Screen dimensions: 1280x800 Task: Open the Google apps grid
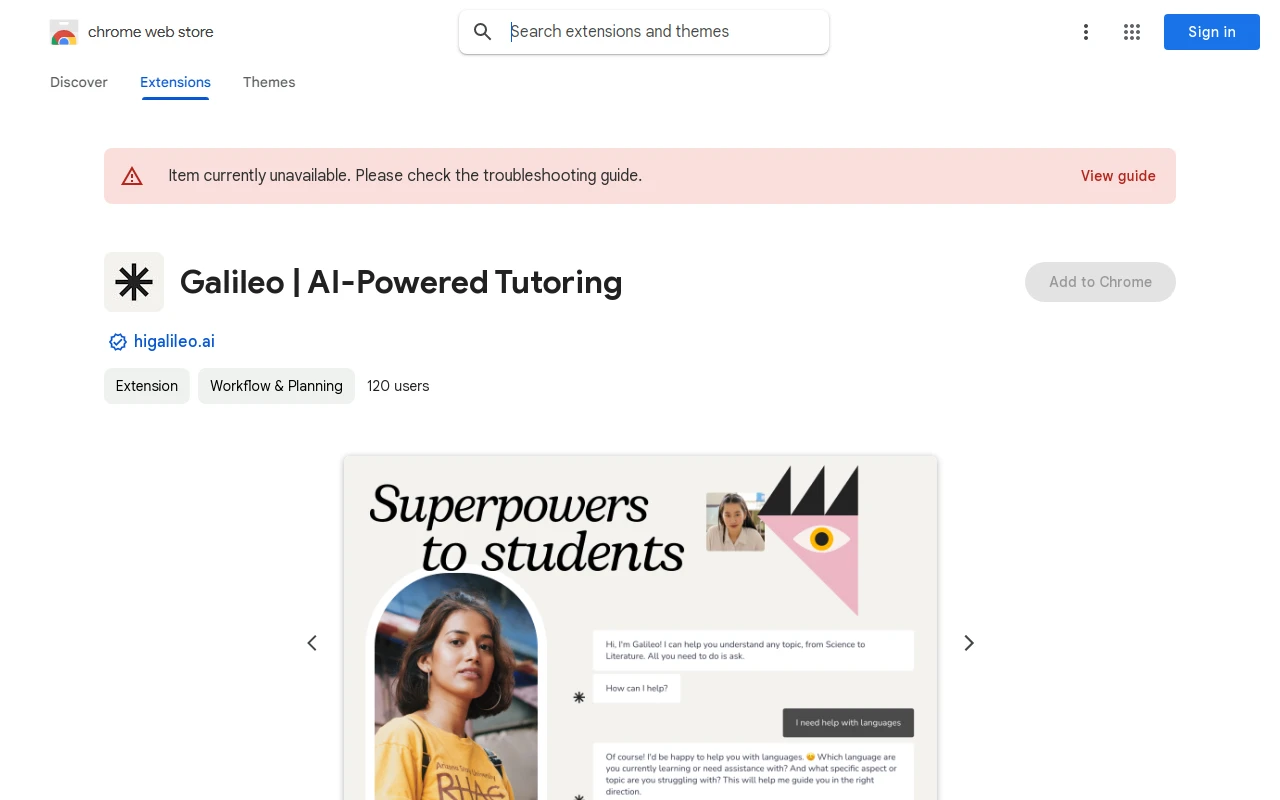(1132, 32)
